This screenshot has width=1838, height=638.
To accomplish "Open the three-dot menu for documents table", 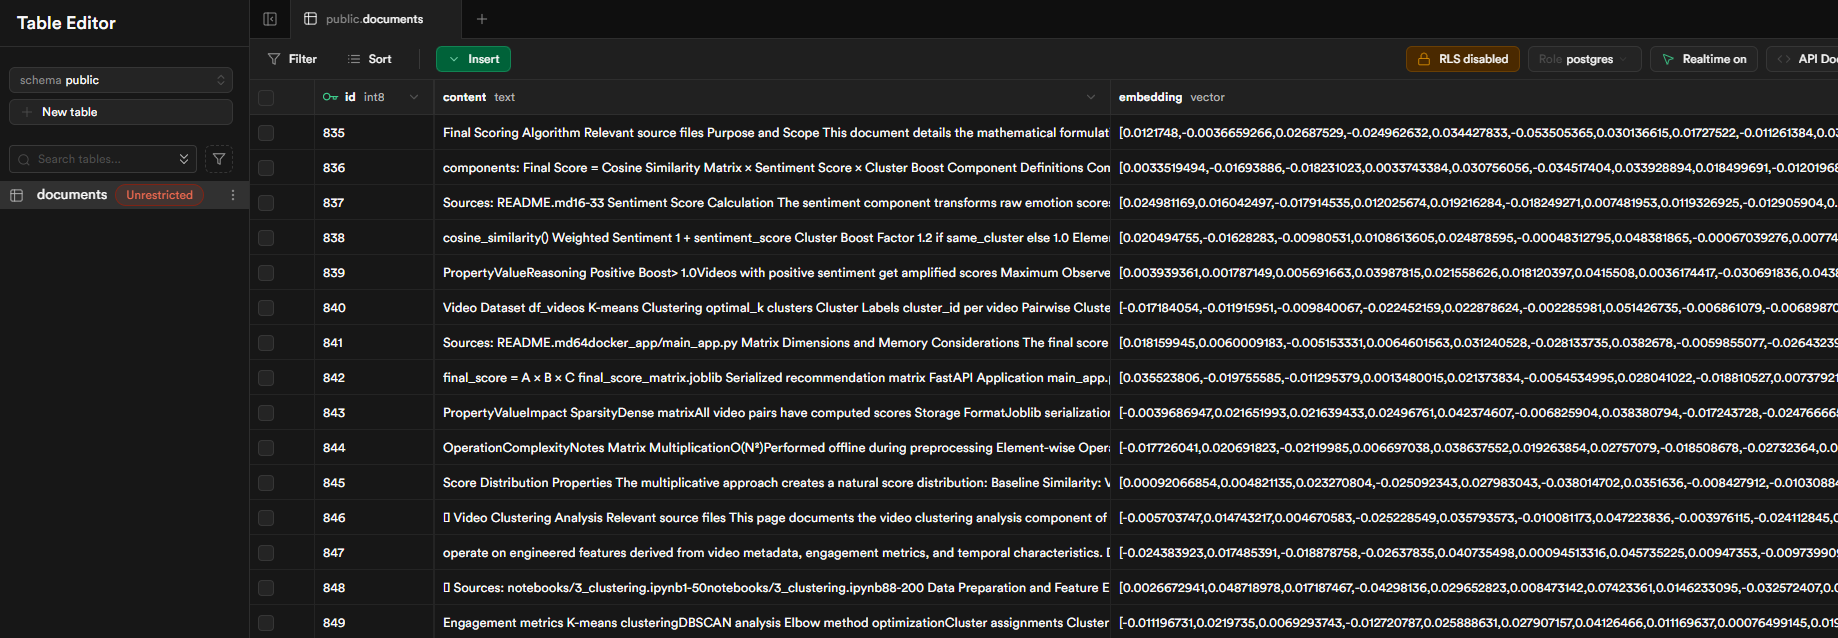I will click(x=233, y=195).
